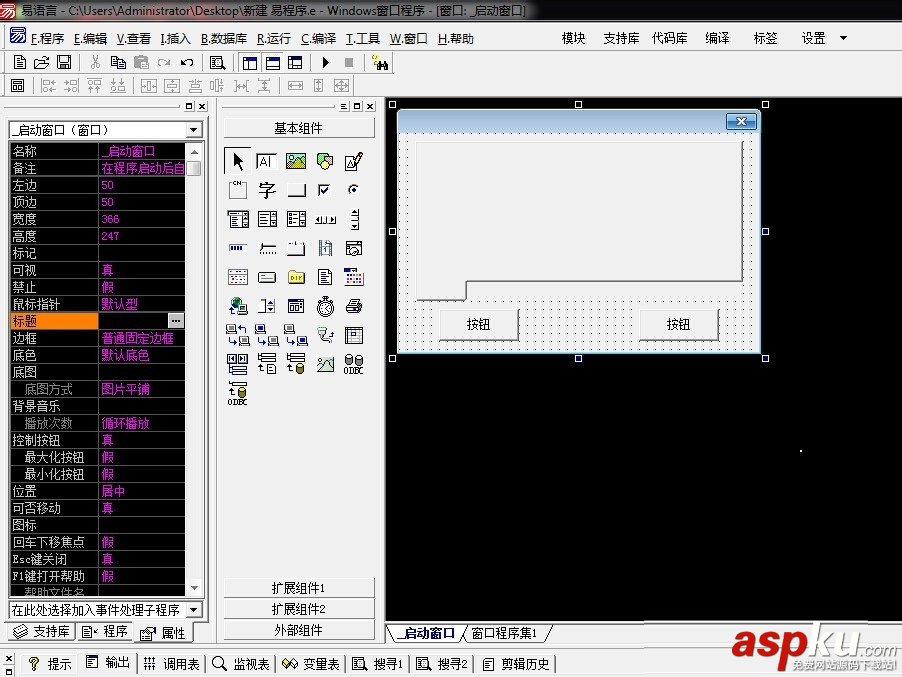This screenshot has height=677, width=902.
Task: Click the print preview magnifier toolbar icon
Action: click(217, 62)
